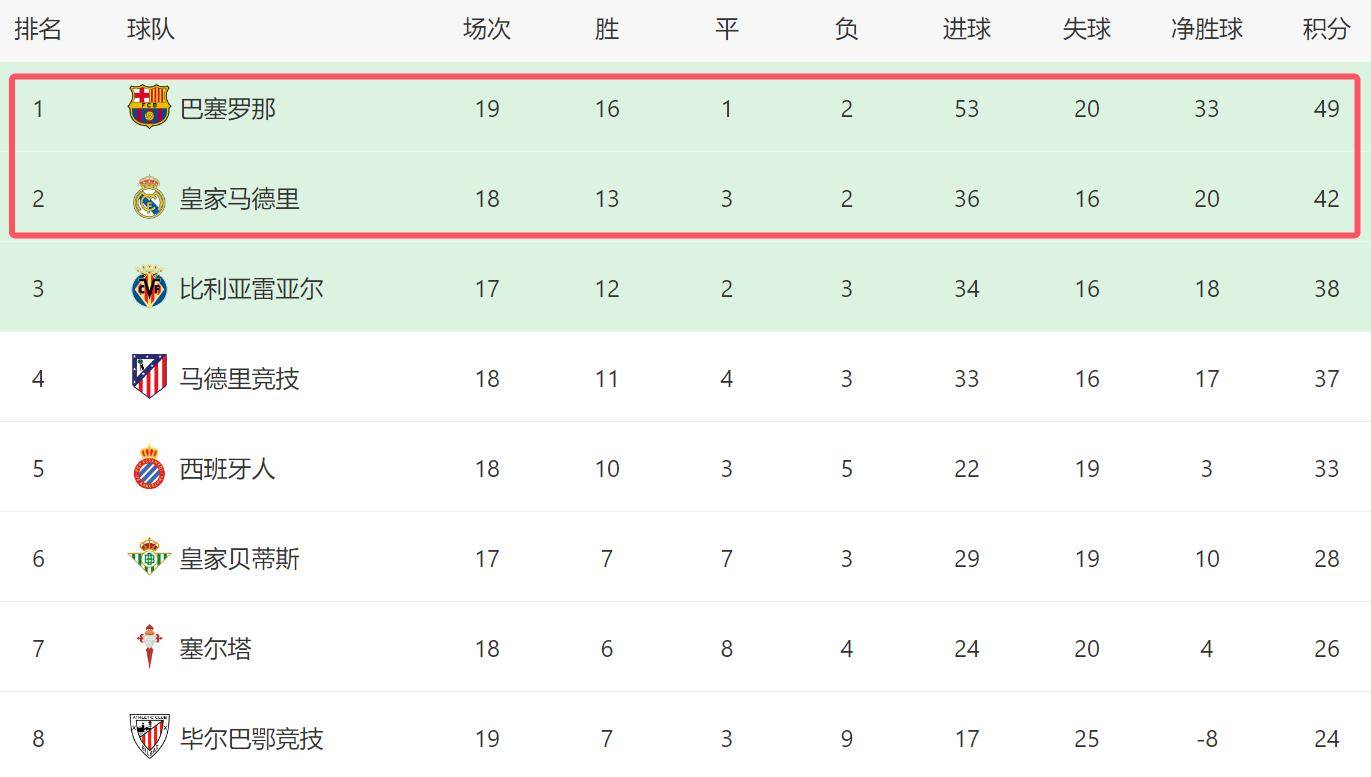Viewport: 1371px width, 777px height.
Task: Click the Villarreal yellow crest icon
Action: [149, 288]
